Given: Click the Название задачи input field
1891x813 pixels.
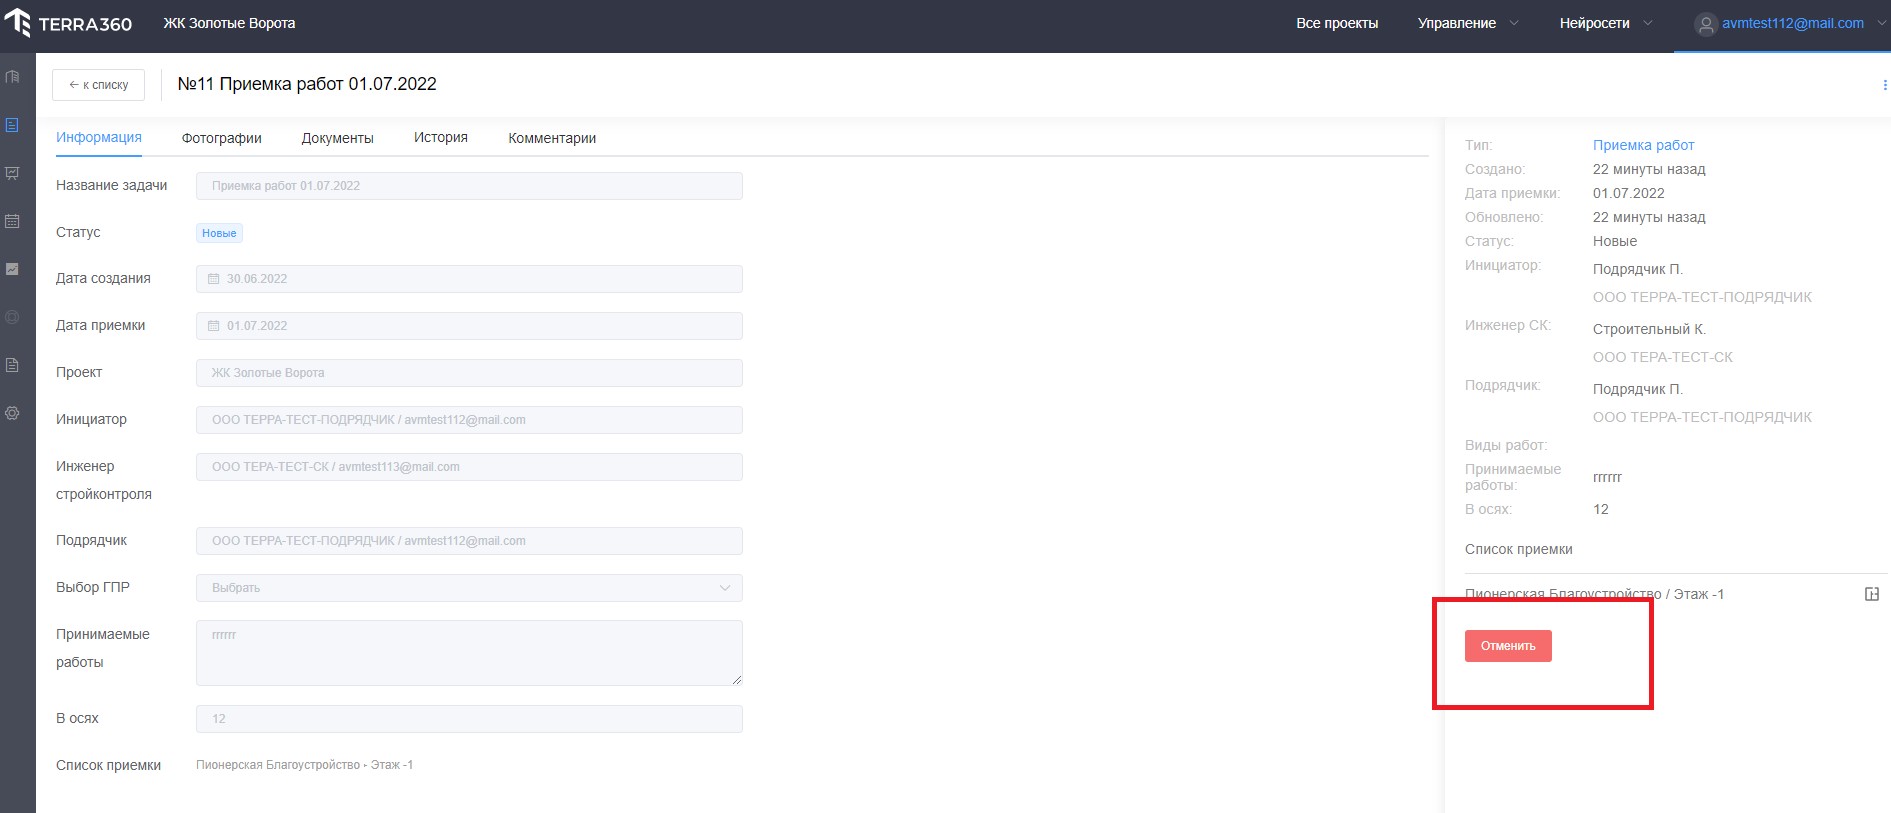Looking at the screenshot, I should pyautogui.click(x=469, y=186).
